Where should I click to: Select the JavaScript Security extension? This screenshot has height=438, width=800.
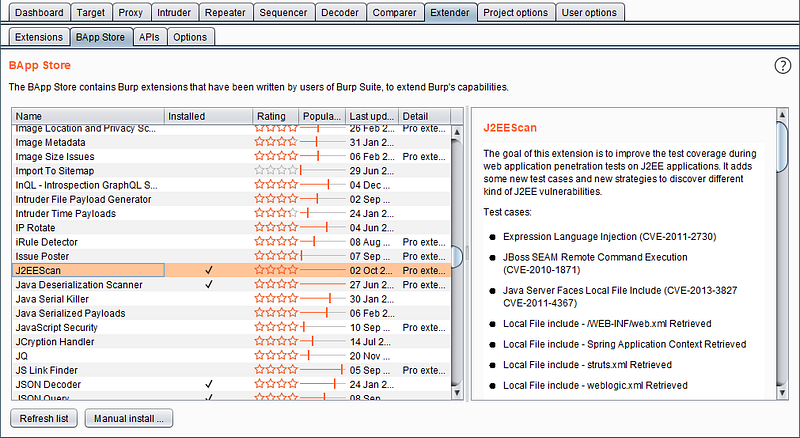(232, 327)
